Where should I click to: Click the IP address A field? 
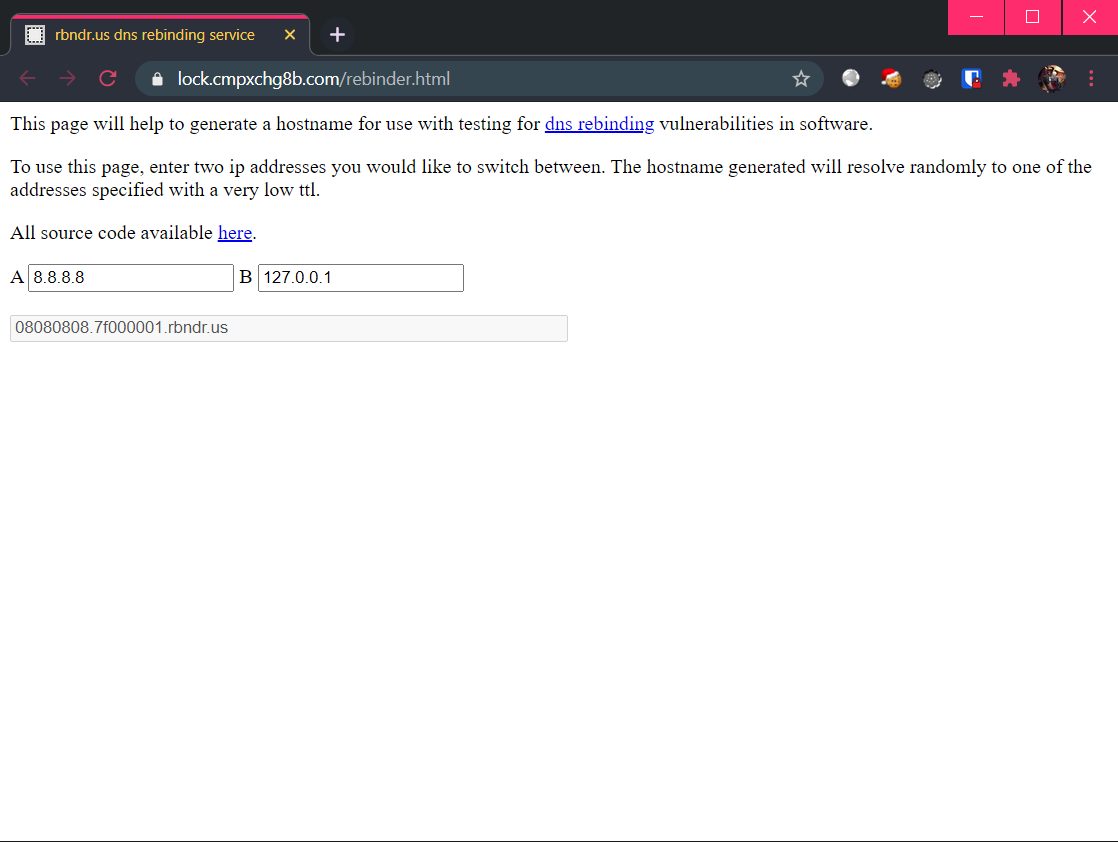click(130, 278)
